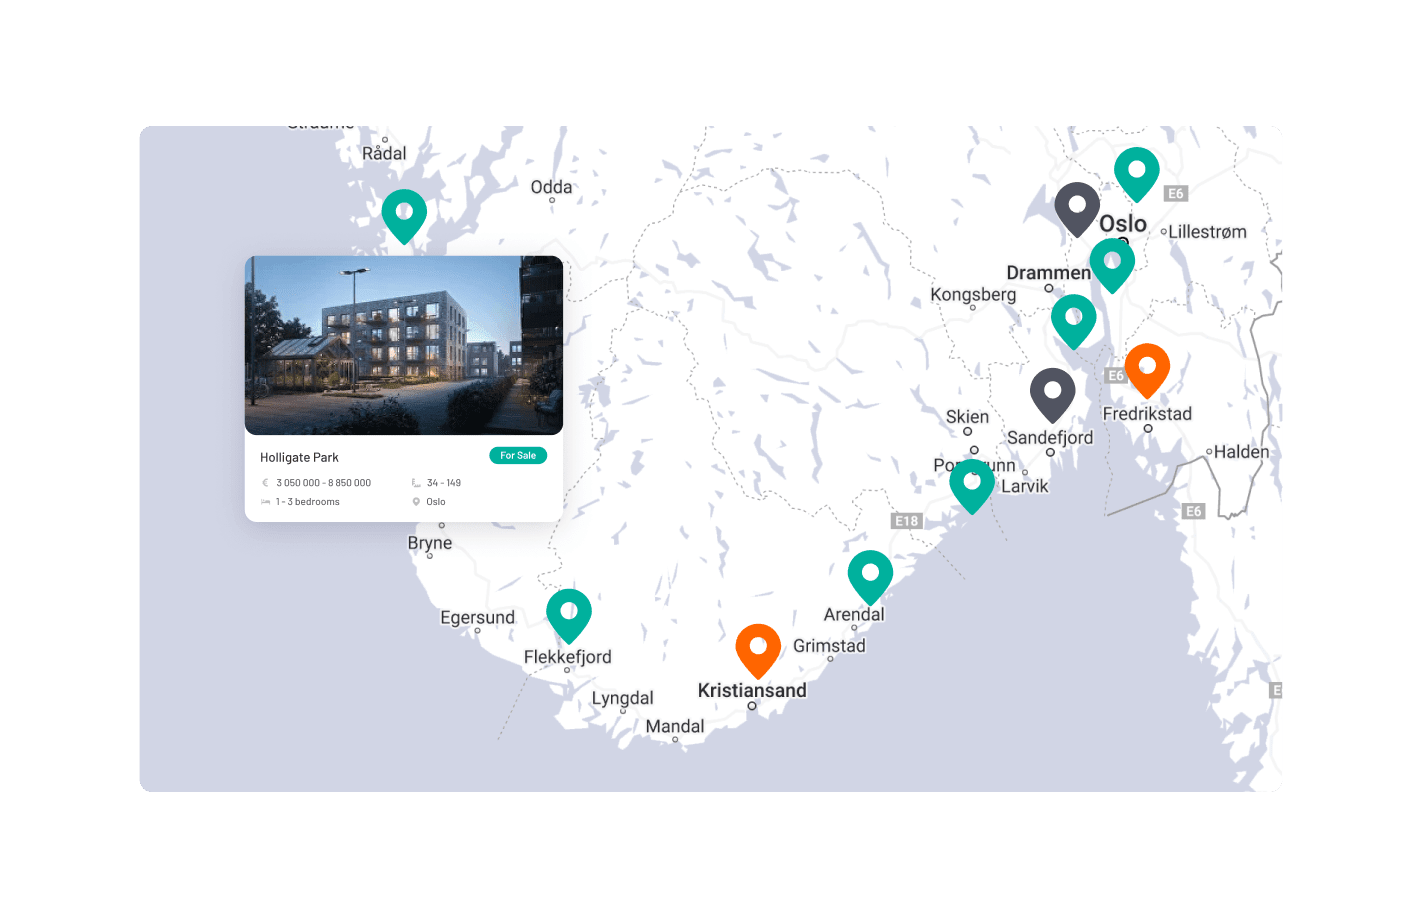Click the Kristiansand city label
The height and width of the screenshot is (921, 1422).
click(x=752, y=690)
